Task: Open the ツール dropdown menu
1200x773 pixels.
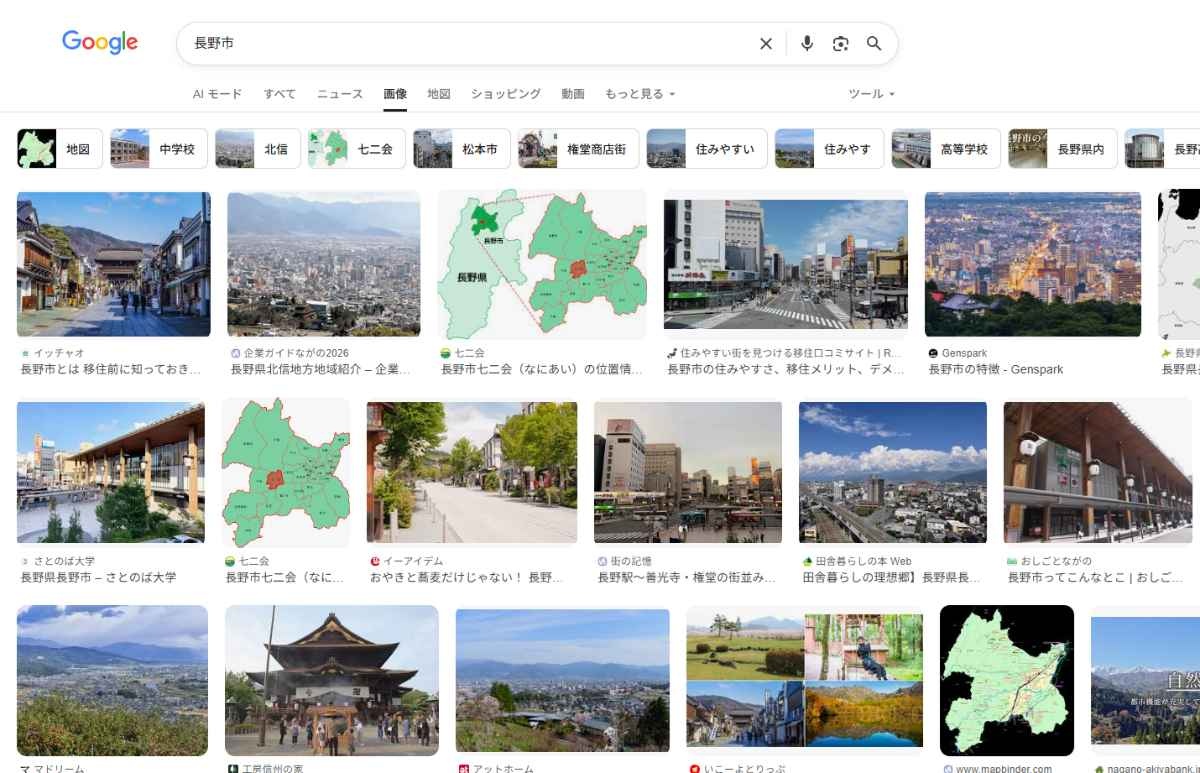Action: click(x=871, y=94)
